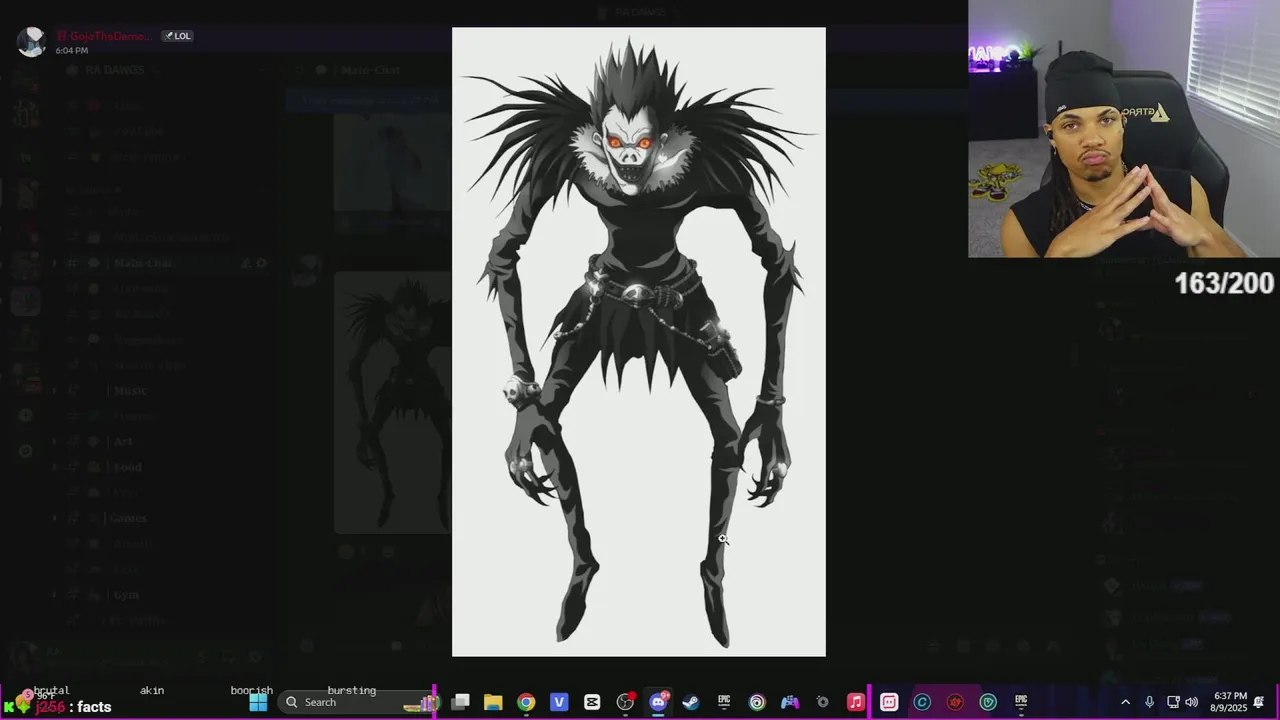Viewport: 1280px width, 720px height.
Task: Open File Explorer from the taskbar
Action: pyautogui.click(x=493, y=702)
